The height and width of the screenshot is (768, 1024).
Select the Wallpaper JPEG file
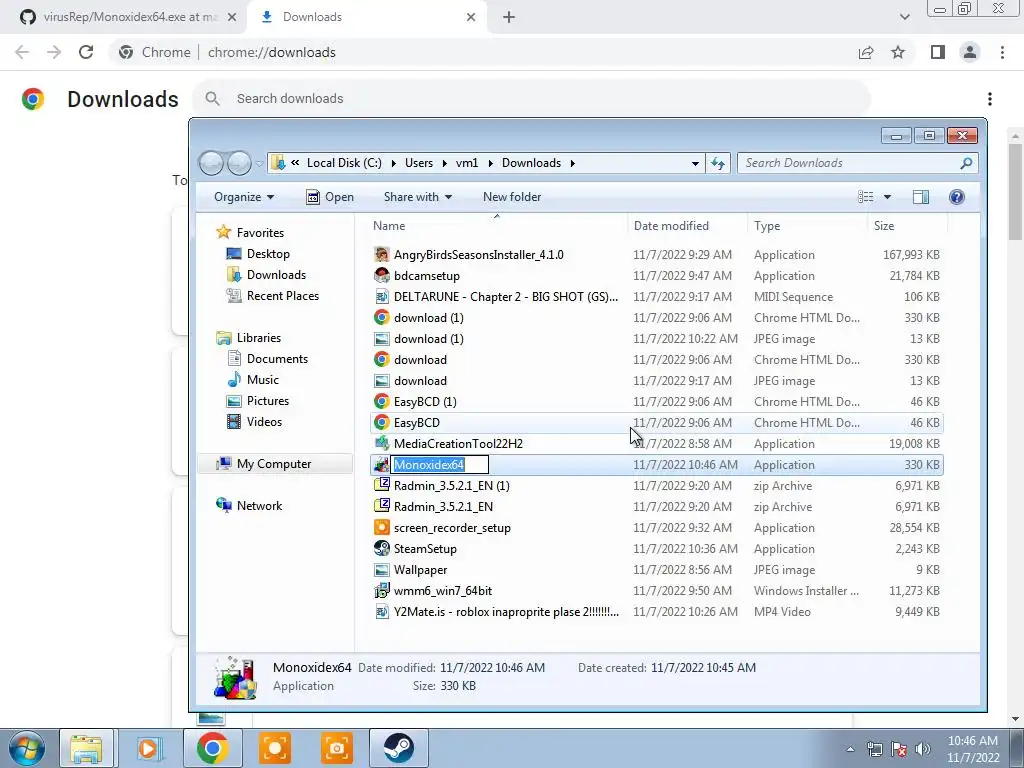point(656,569)
